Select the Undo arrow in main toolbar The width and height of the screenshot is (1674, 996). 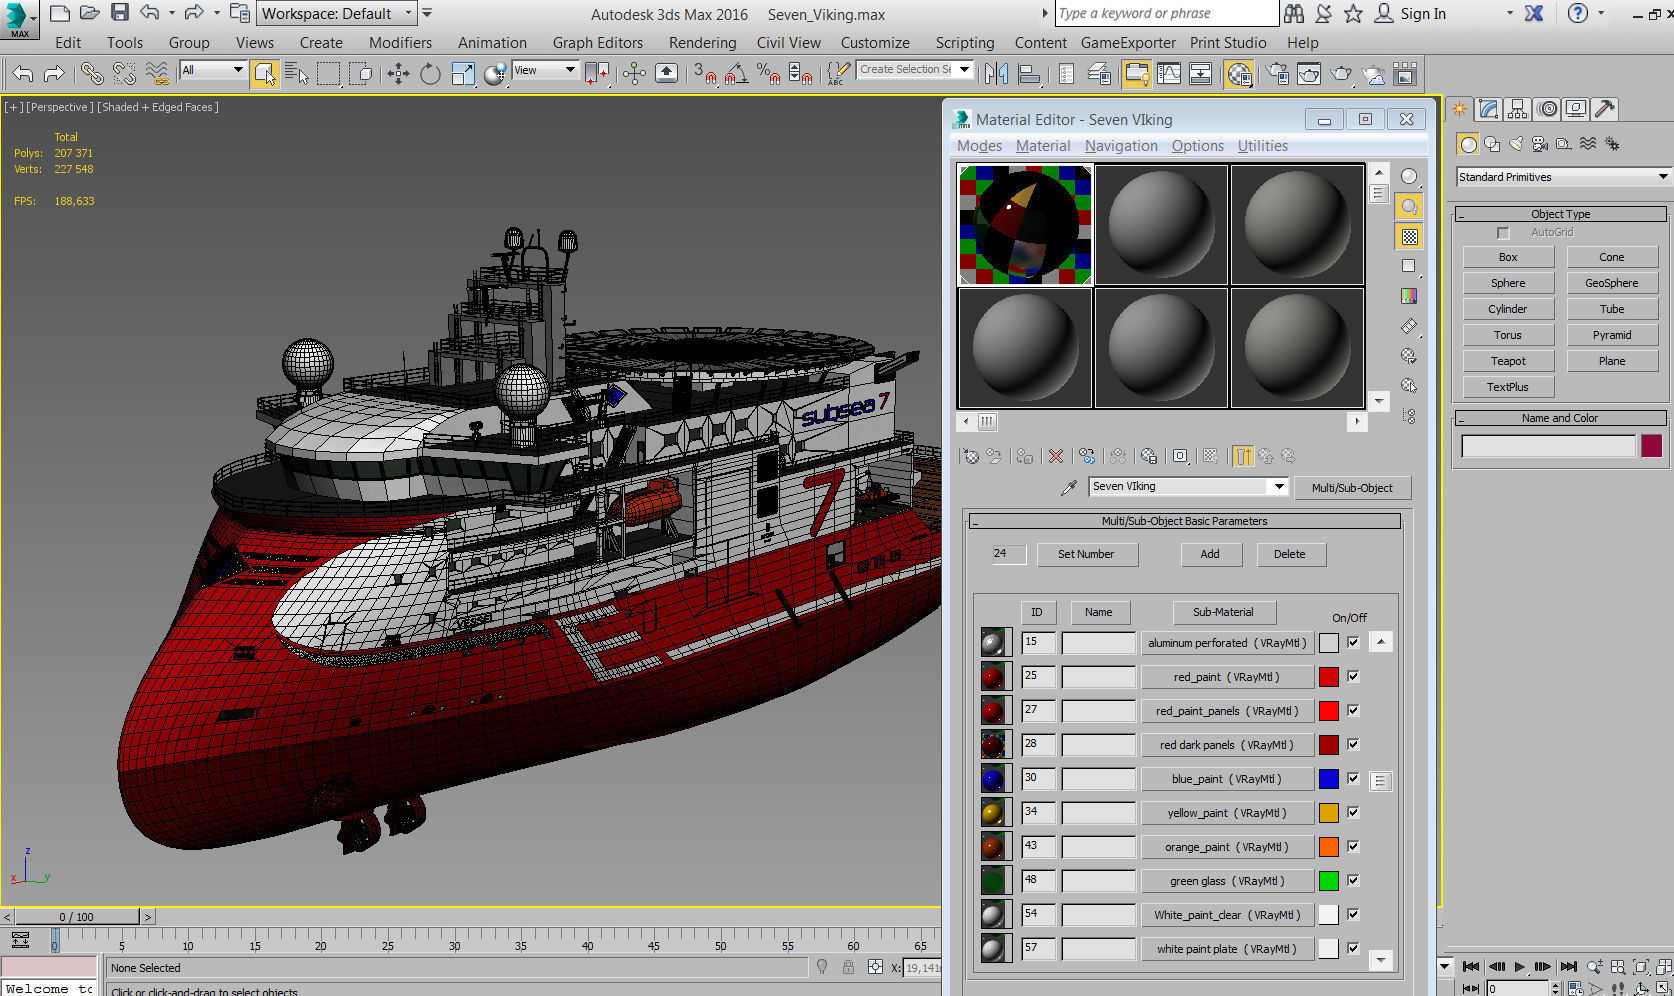click(x=23, y=73)
